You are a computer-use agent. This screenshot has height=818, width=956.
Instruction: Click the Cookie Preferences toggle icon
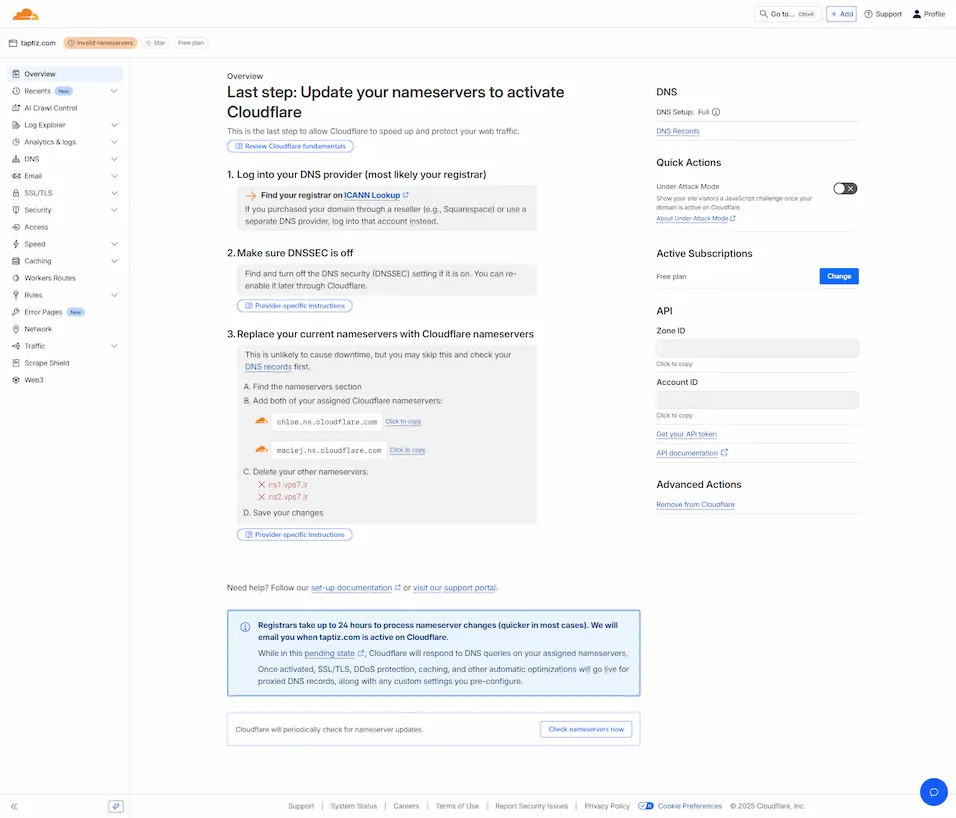pos(646,806)
